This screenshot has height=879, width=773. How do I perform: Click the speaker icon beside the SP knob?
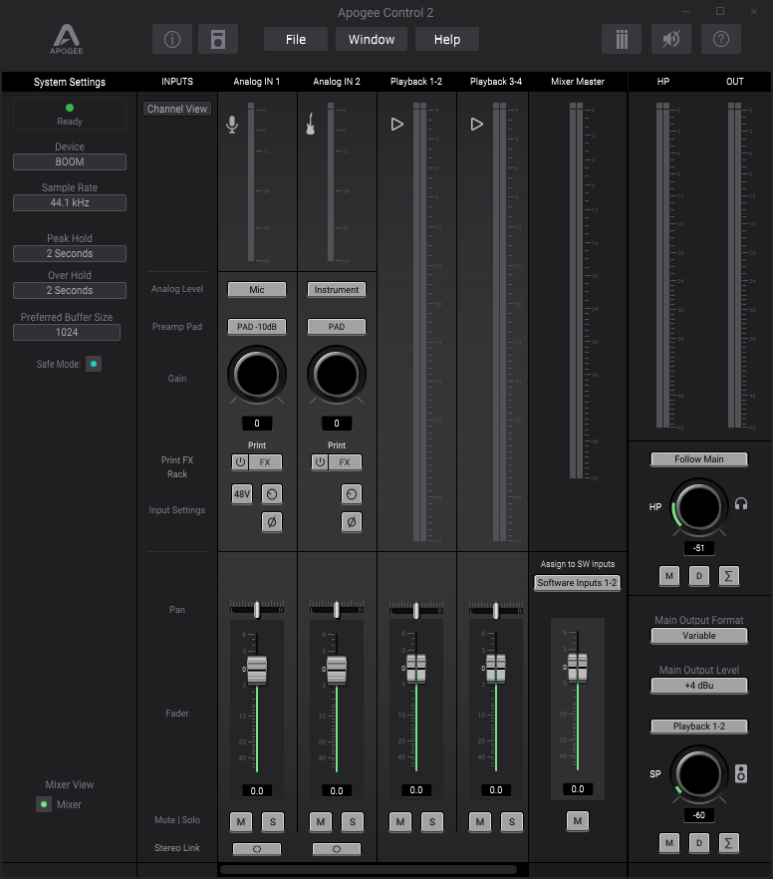(x=741, y=774)
